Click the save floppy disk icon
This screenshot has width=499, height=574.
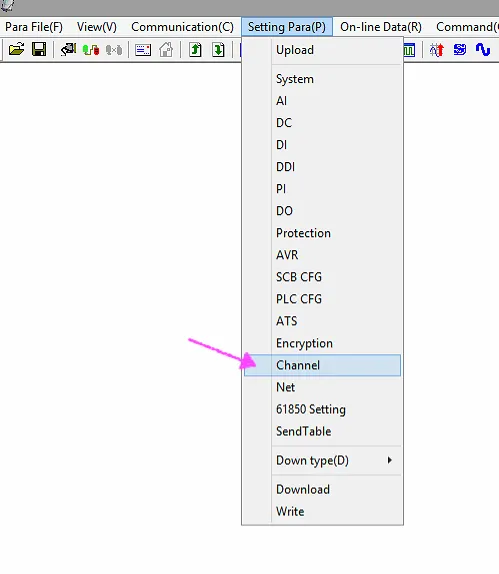click(x=39, y=49)
